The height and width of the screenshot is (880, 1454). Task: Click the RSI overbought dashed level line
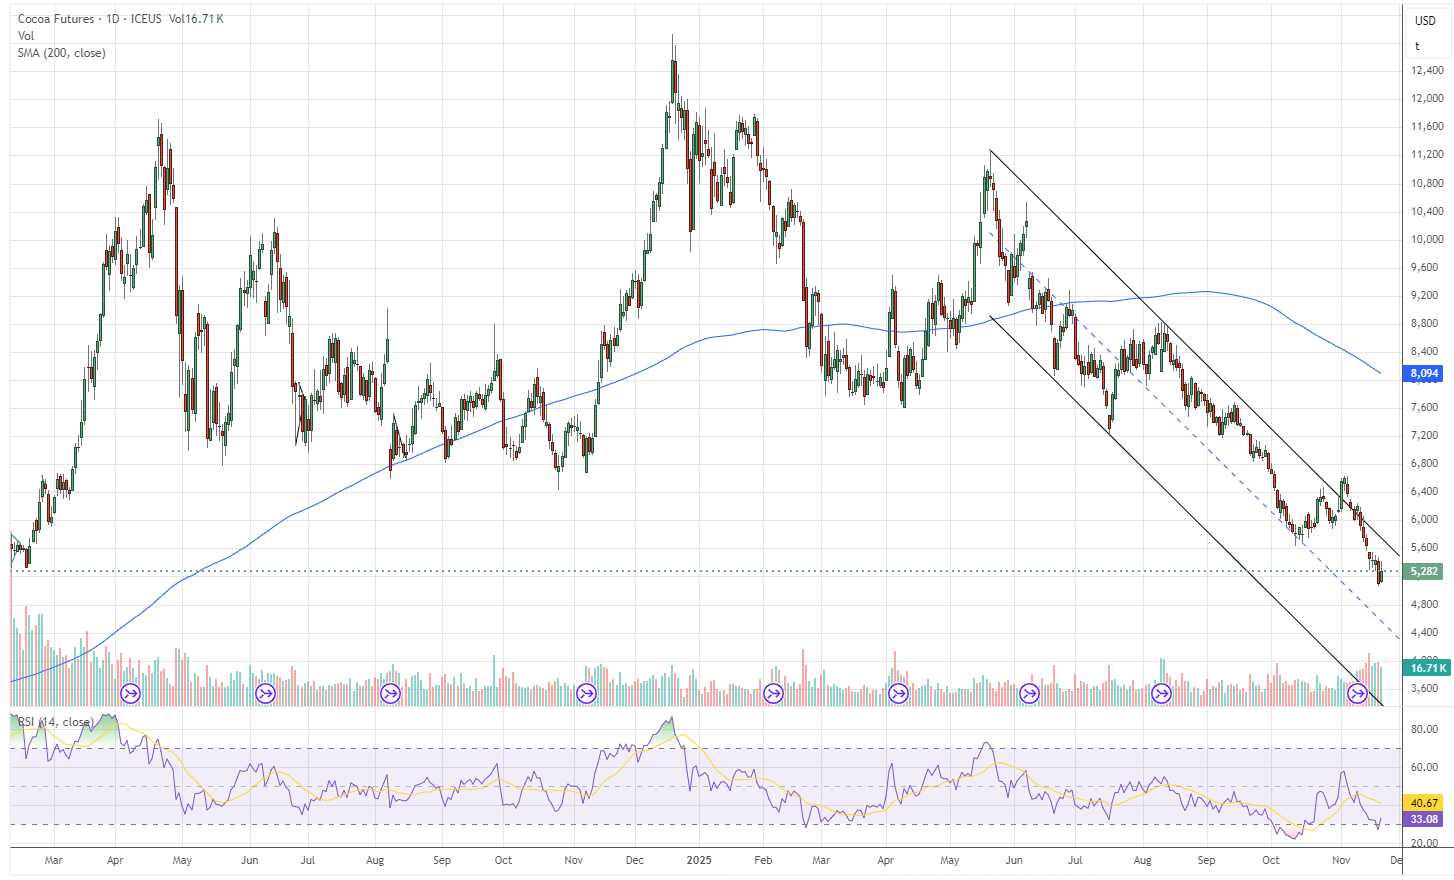(x=700, y=747)
